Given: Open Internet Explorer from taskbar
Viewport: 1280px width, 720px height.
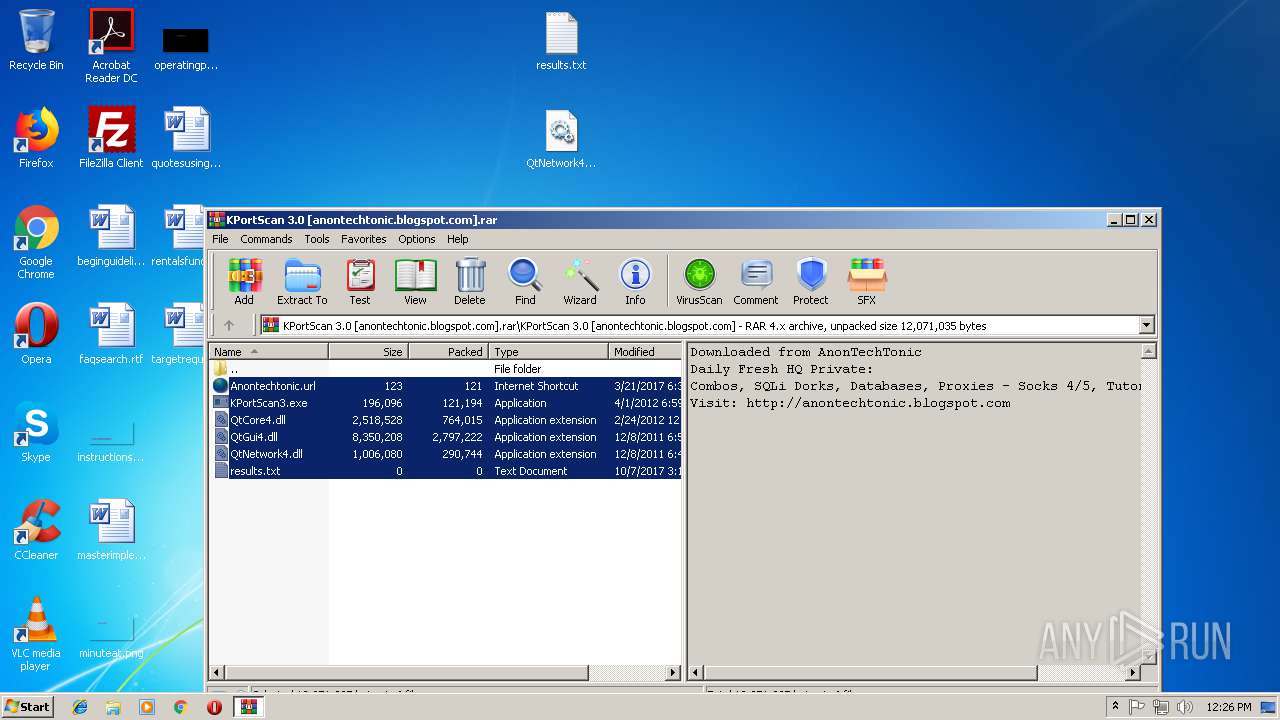Looking at the screenshot, I should point(80,707).
